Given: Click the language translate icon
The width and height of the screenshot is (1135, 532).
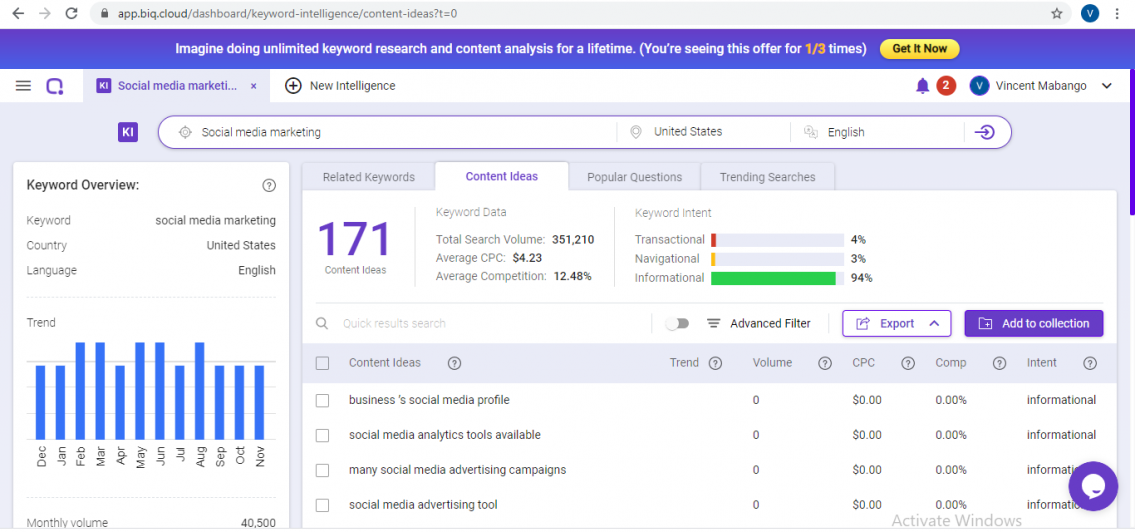Looking at the screenshot, I should point(810,132).
